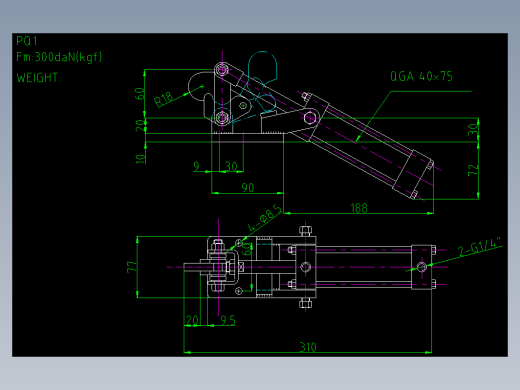Click the "2-G1/4"" port callout

click(480, 247)
